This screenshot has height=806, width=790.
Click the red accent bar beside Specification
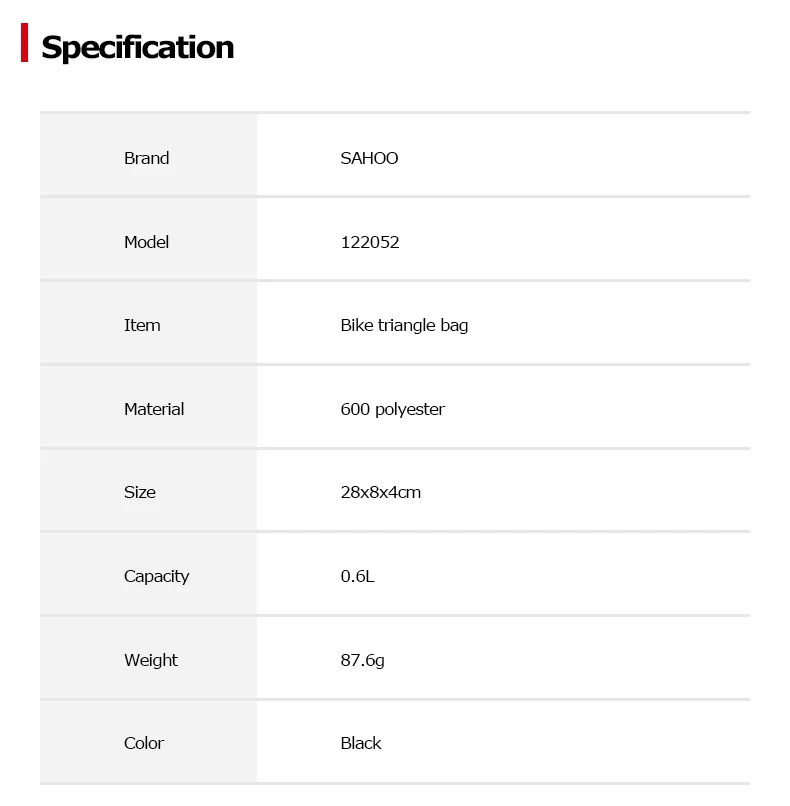[x=24, y=45]
